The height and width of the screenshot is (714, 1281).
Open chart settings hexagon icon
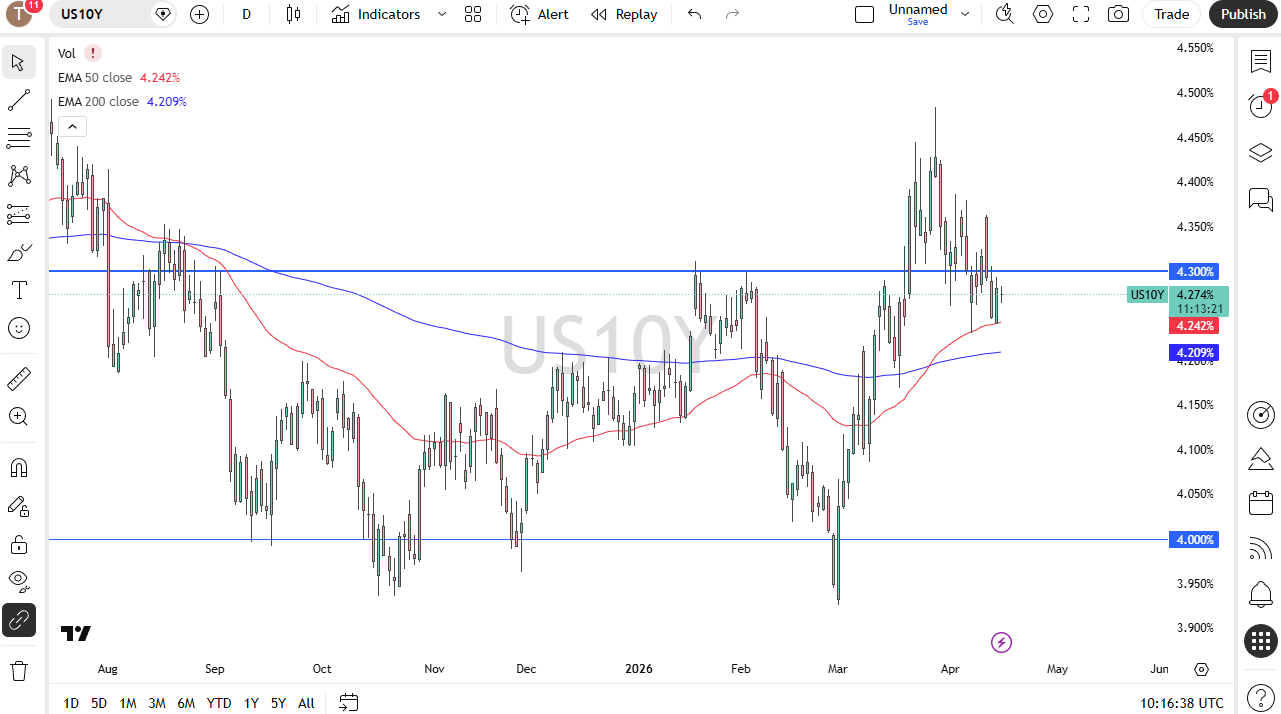(1043, 14)
